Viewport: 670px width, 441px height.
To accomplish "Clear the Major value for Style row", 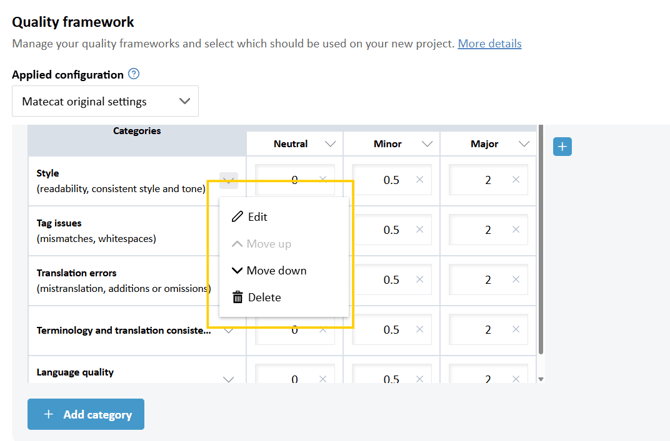I will click(516, 180).
